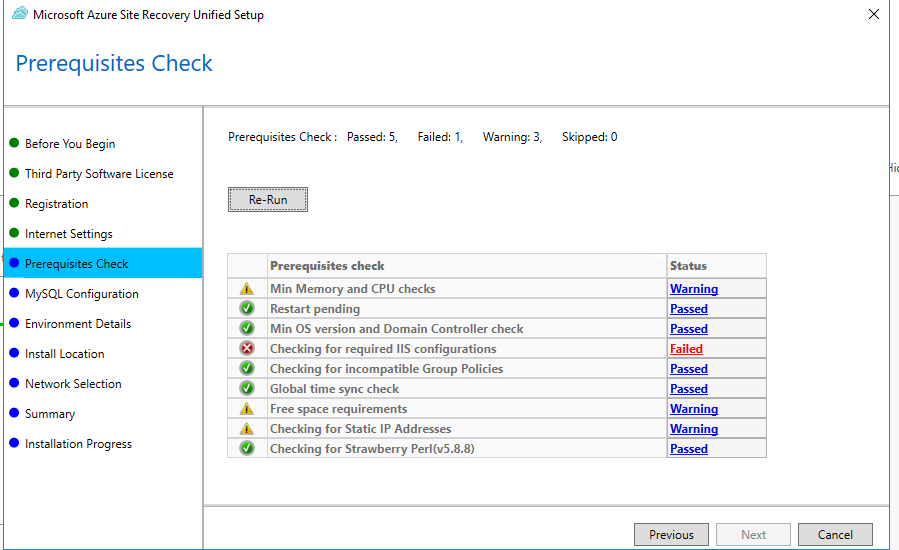Click the 'Failed: 1,' summary count
The height and width of the screenshot is (550, 899).
pos(440,136)
